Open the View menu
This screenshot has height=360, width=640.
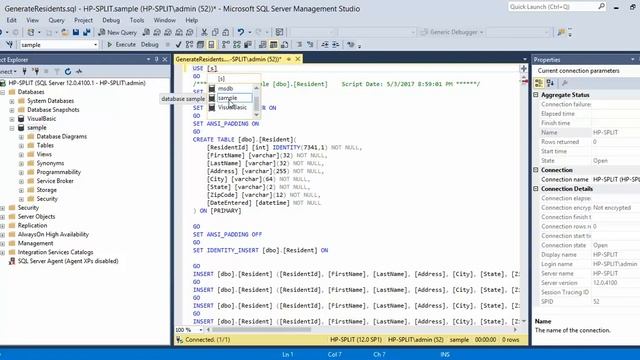(x=32, y=20)
